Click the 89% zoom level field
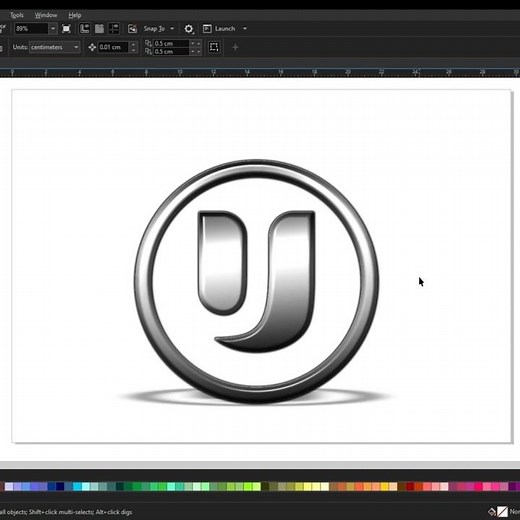The height and width of the screenshot is (520, 520). [31, 29]
